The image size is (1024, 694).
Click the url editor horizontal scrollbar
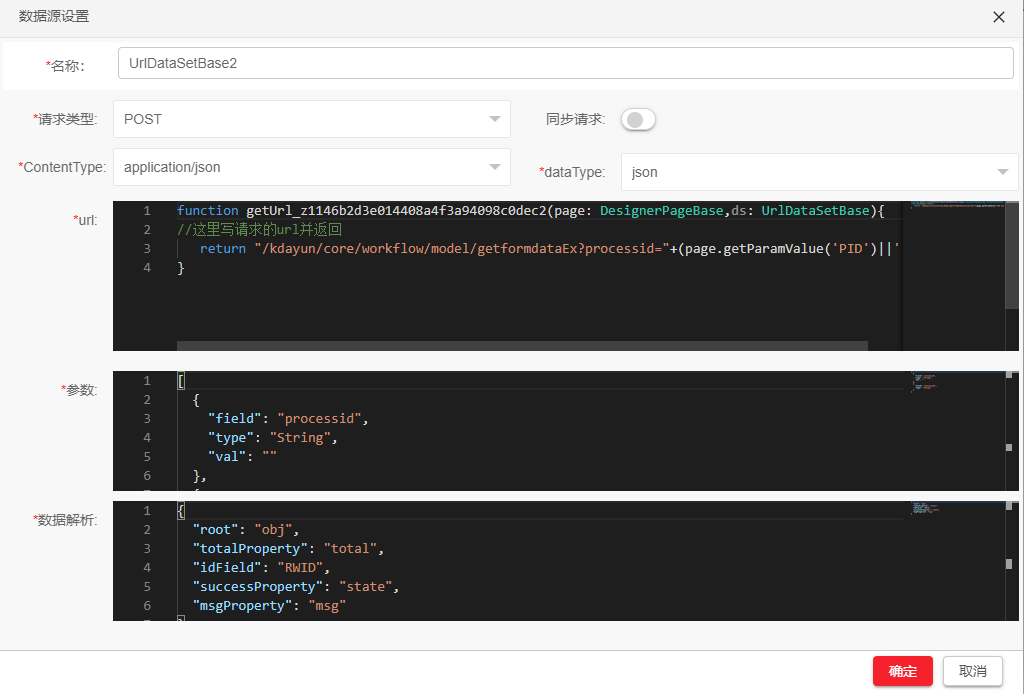(522, 345)
